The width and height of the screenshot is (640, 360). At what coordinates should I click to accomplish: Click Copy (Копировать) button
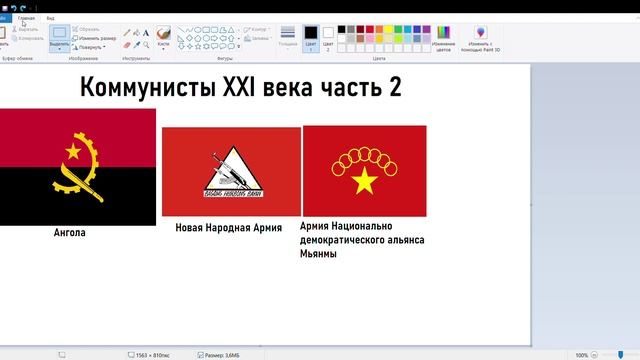28,38
